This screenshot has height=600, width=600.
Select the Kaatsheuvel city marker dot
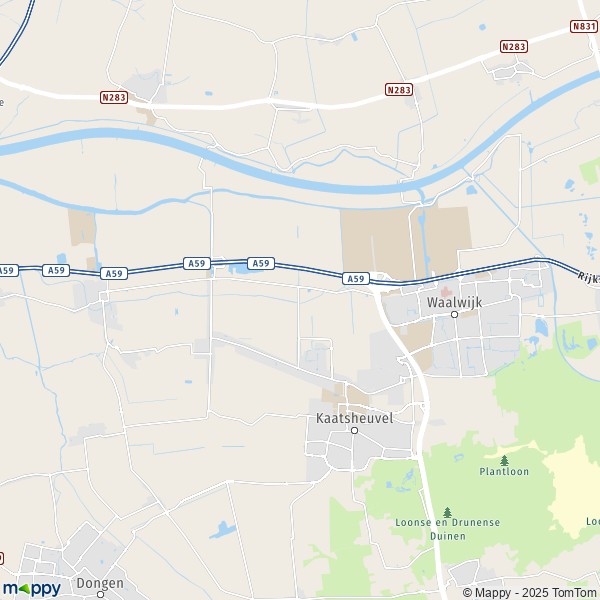[354, 430]
